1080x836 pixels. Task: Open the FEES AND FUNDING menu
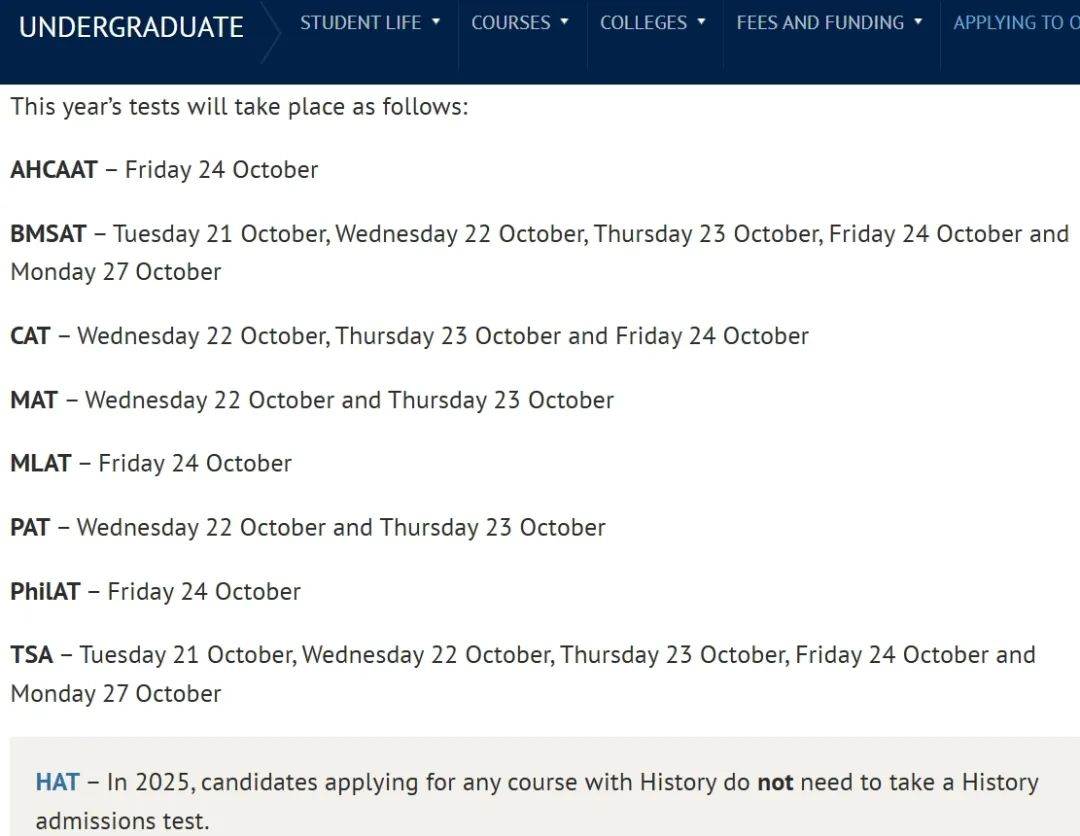coord(820,22)
